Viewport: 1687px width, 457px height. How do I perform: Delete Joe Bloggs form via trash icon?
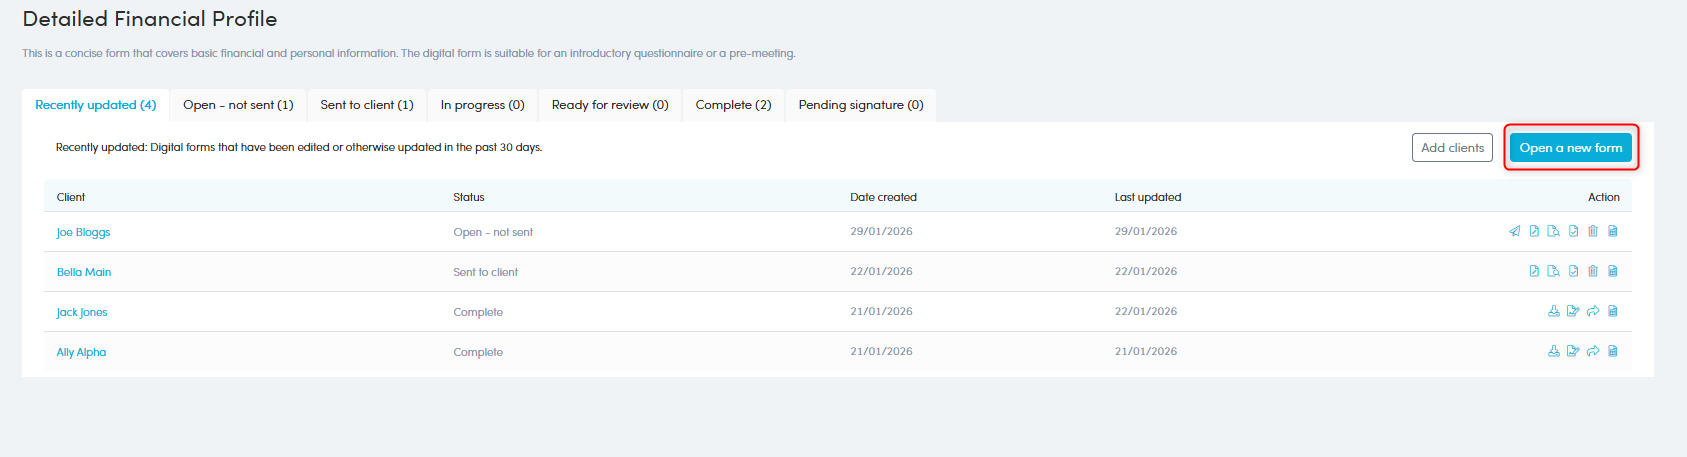[x=1593, y=231]
